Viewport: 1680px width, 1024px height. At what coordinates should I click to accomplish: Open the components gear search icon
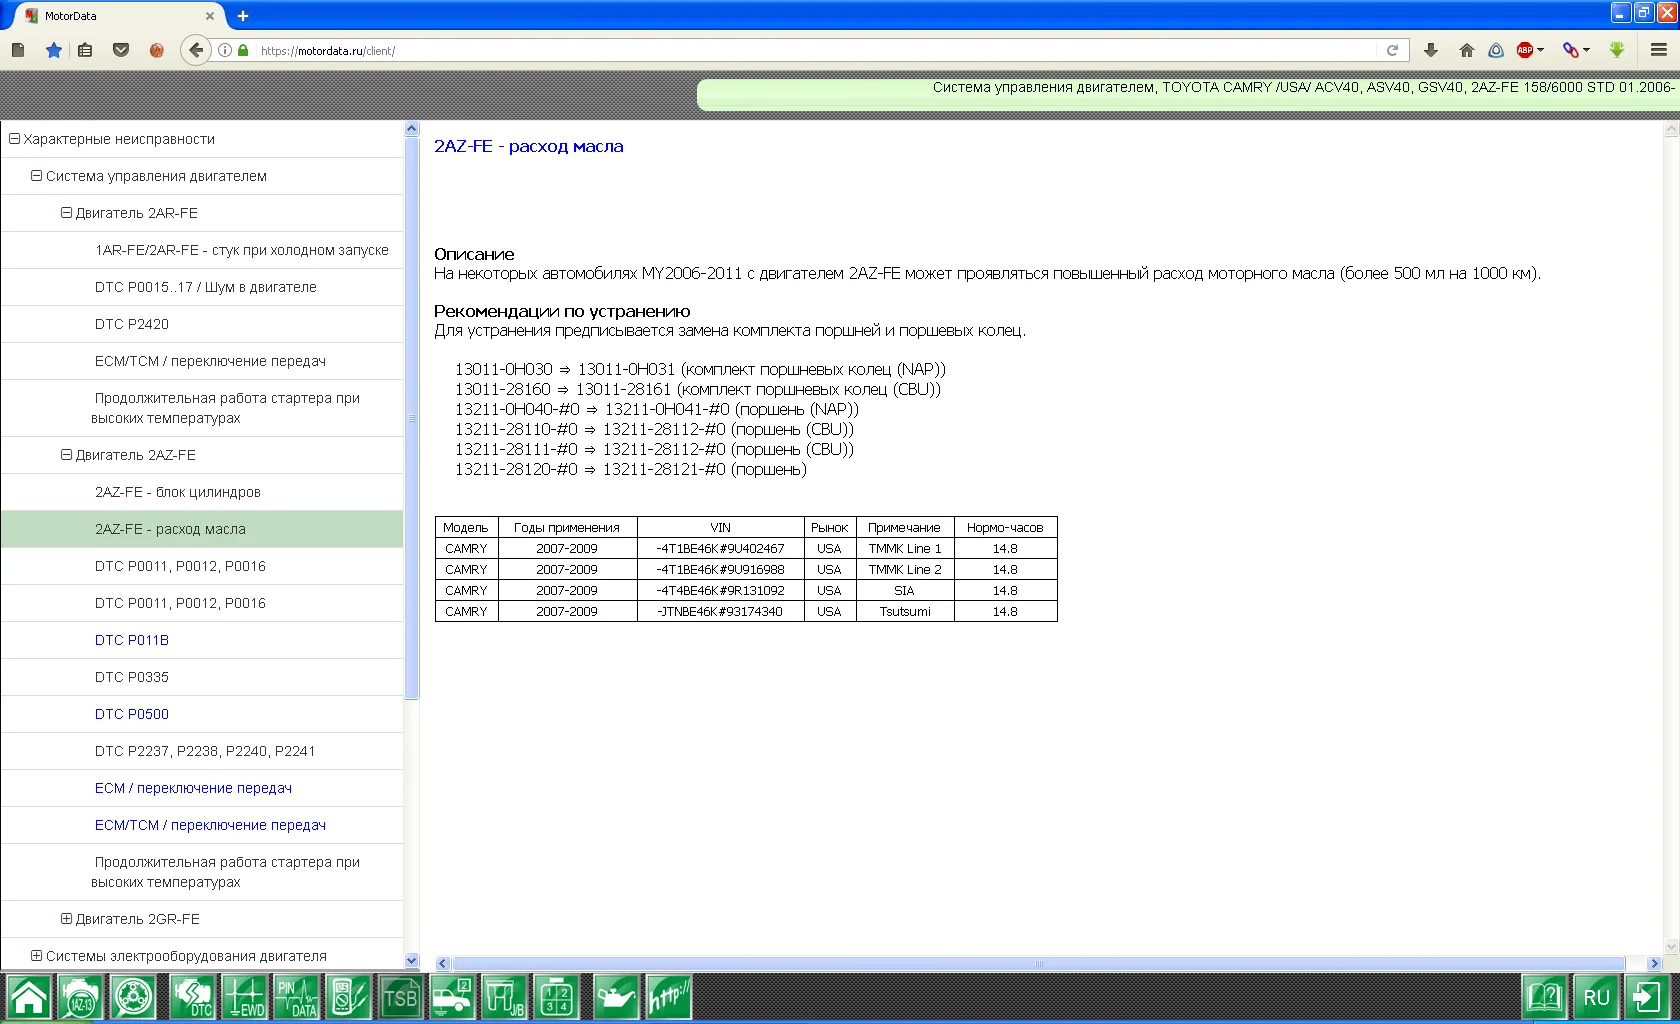(133, 997)
